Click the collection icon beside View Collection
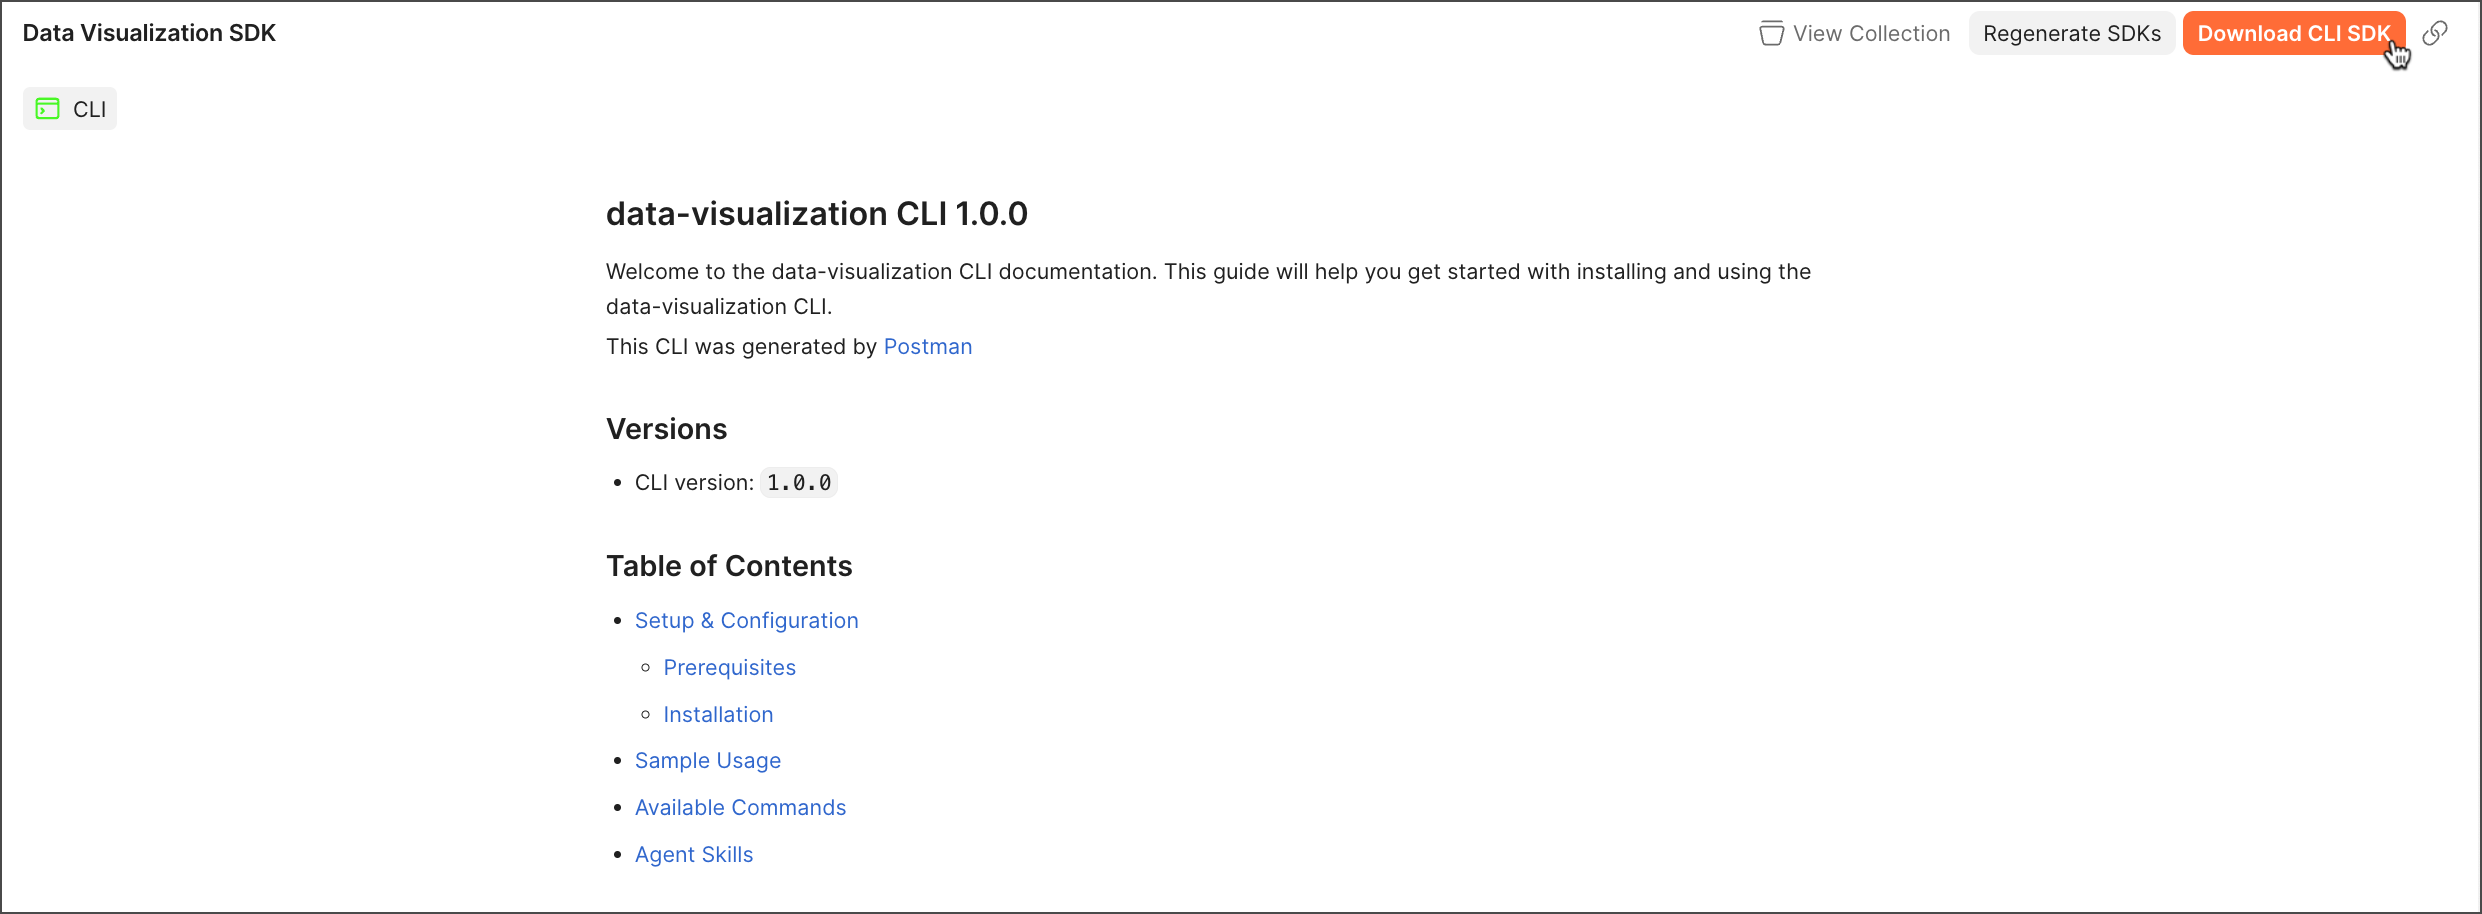Image resolution: width=2482 pixels, height=914 pixels. tap(1771, 33)
